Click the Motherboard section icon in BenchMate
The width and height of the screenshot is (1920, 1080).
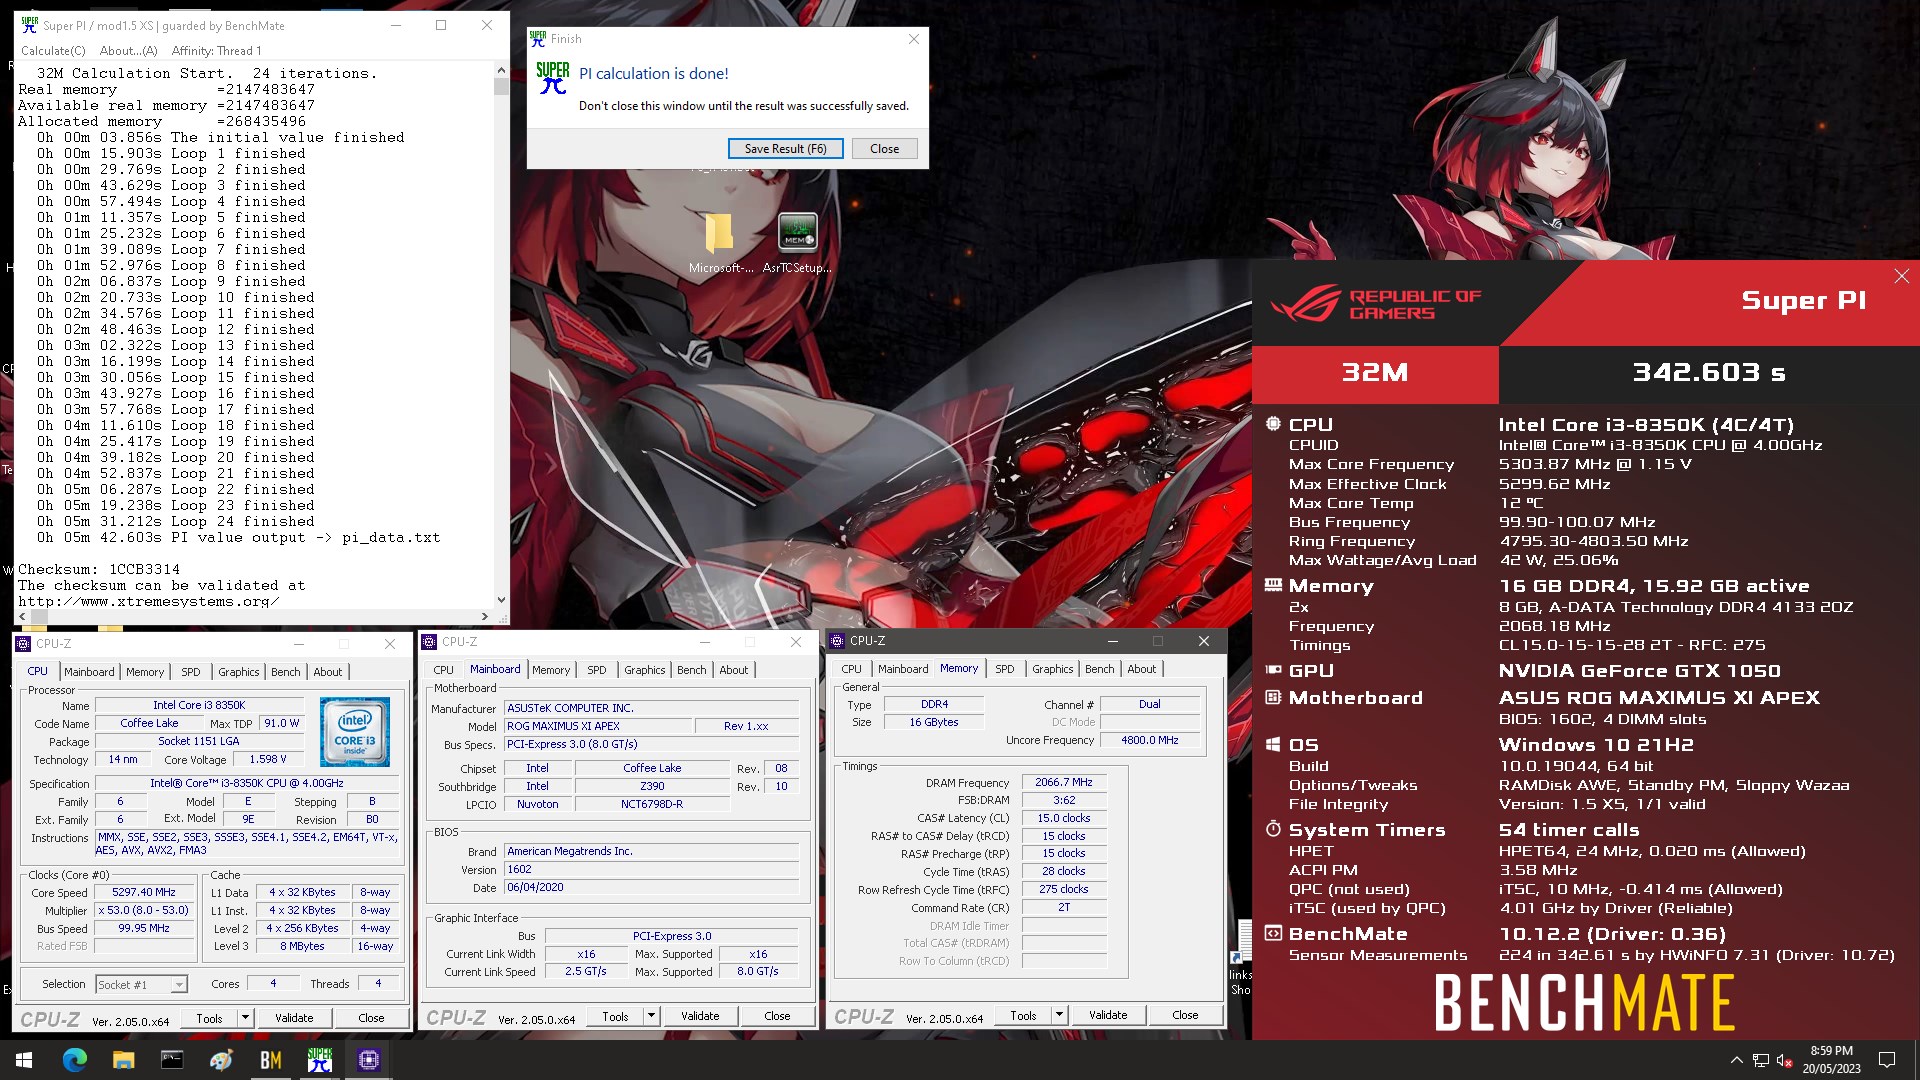1273,697
